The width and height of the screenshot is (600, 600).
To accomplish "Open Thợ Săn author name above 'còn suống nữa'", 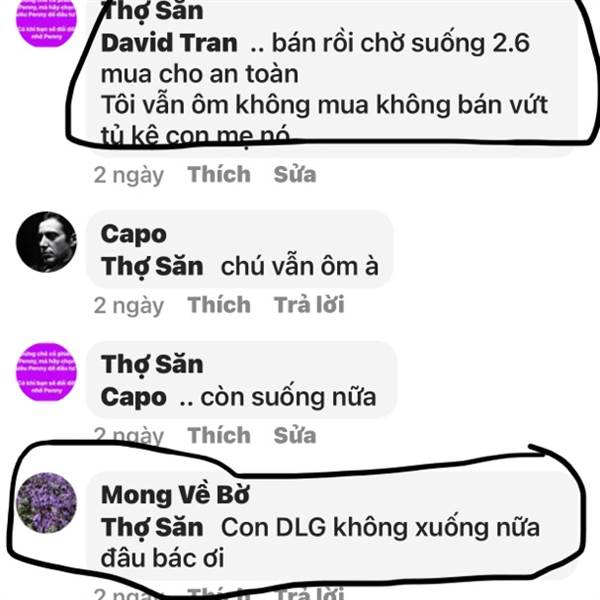I will coord(152,364).
